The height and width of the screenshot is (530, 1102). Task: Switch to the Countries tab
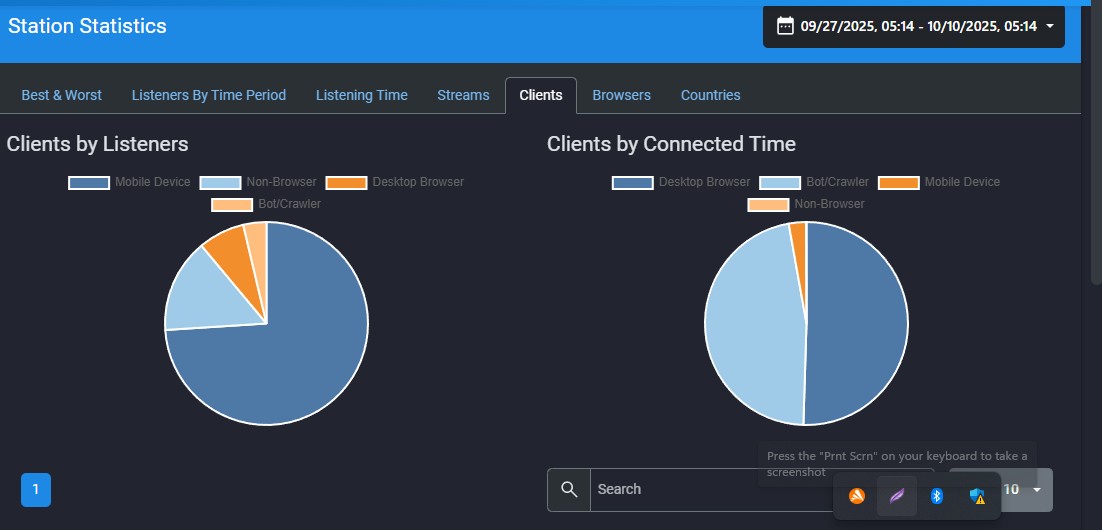(710, 95)
